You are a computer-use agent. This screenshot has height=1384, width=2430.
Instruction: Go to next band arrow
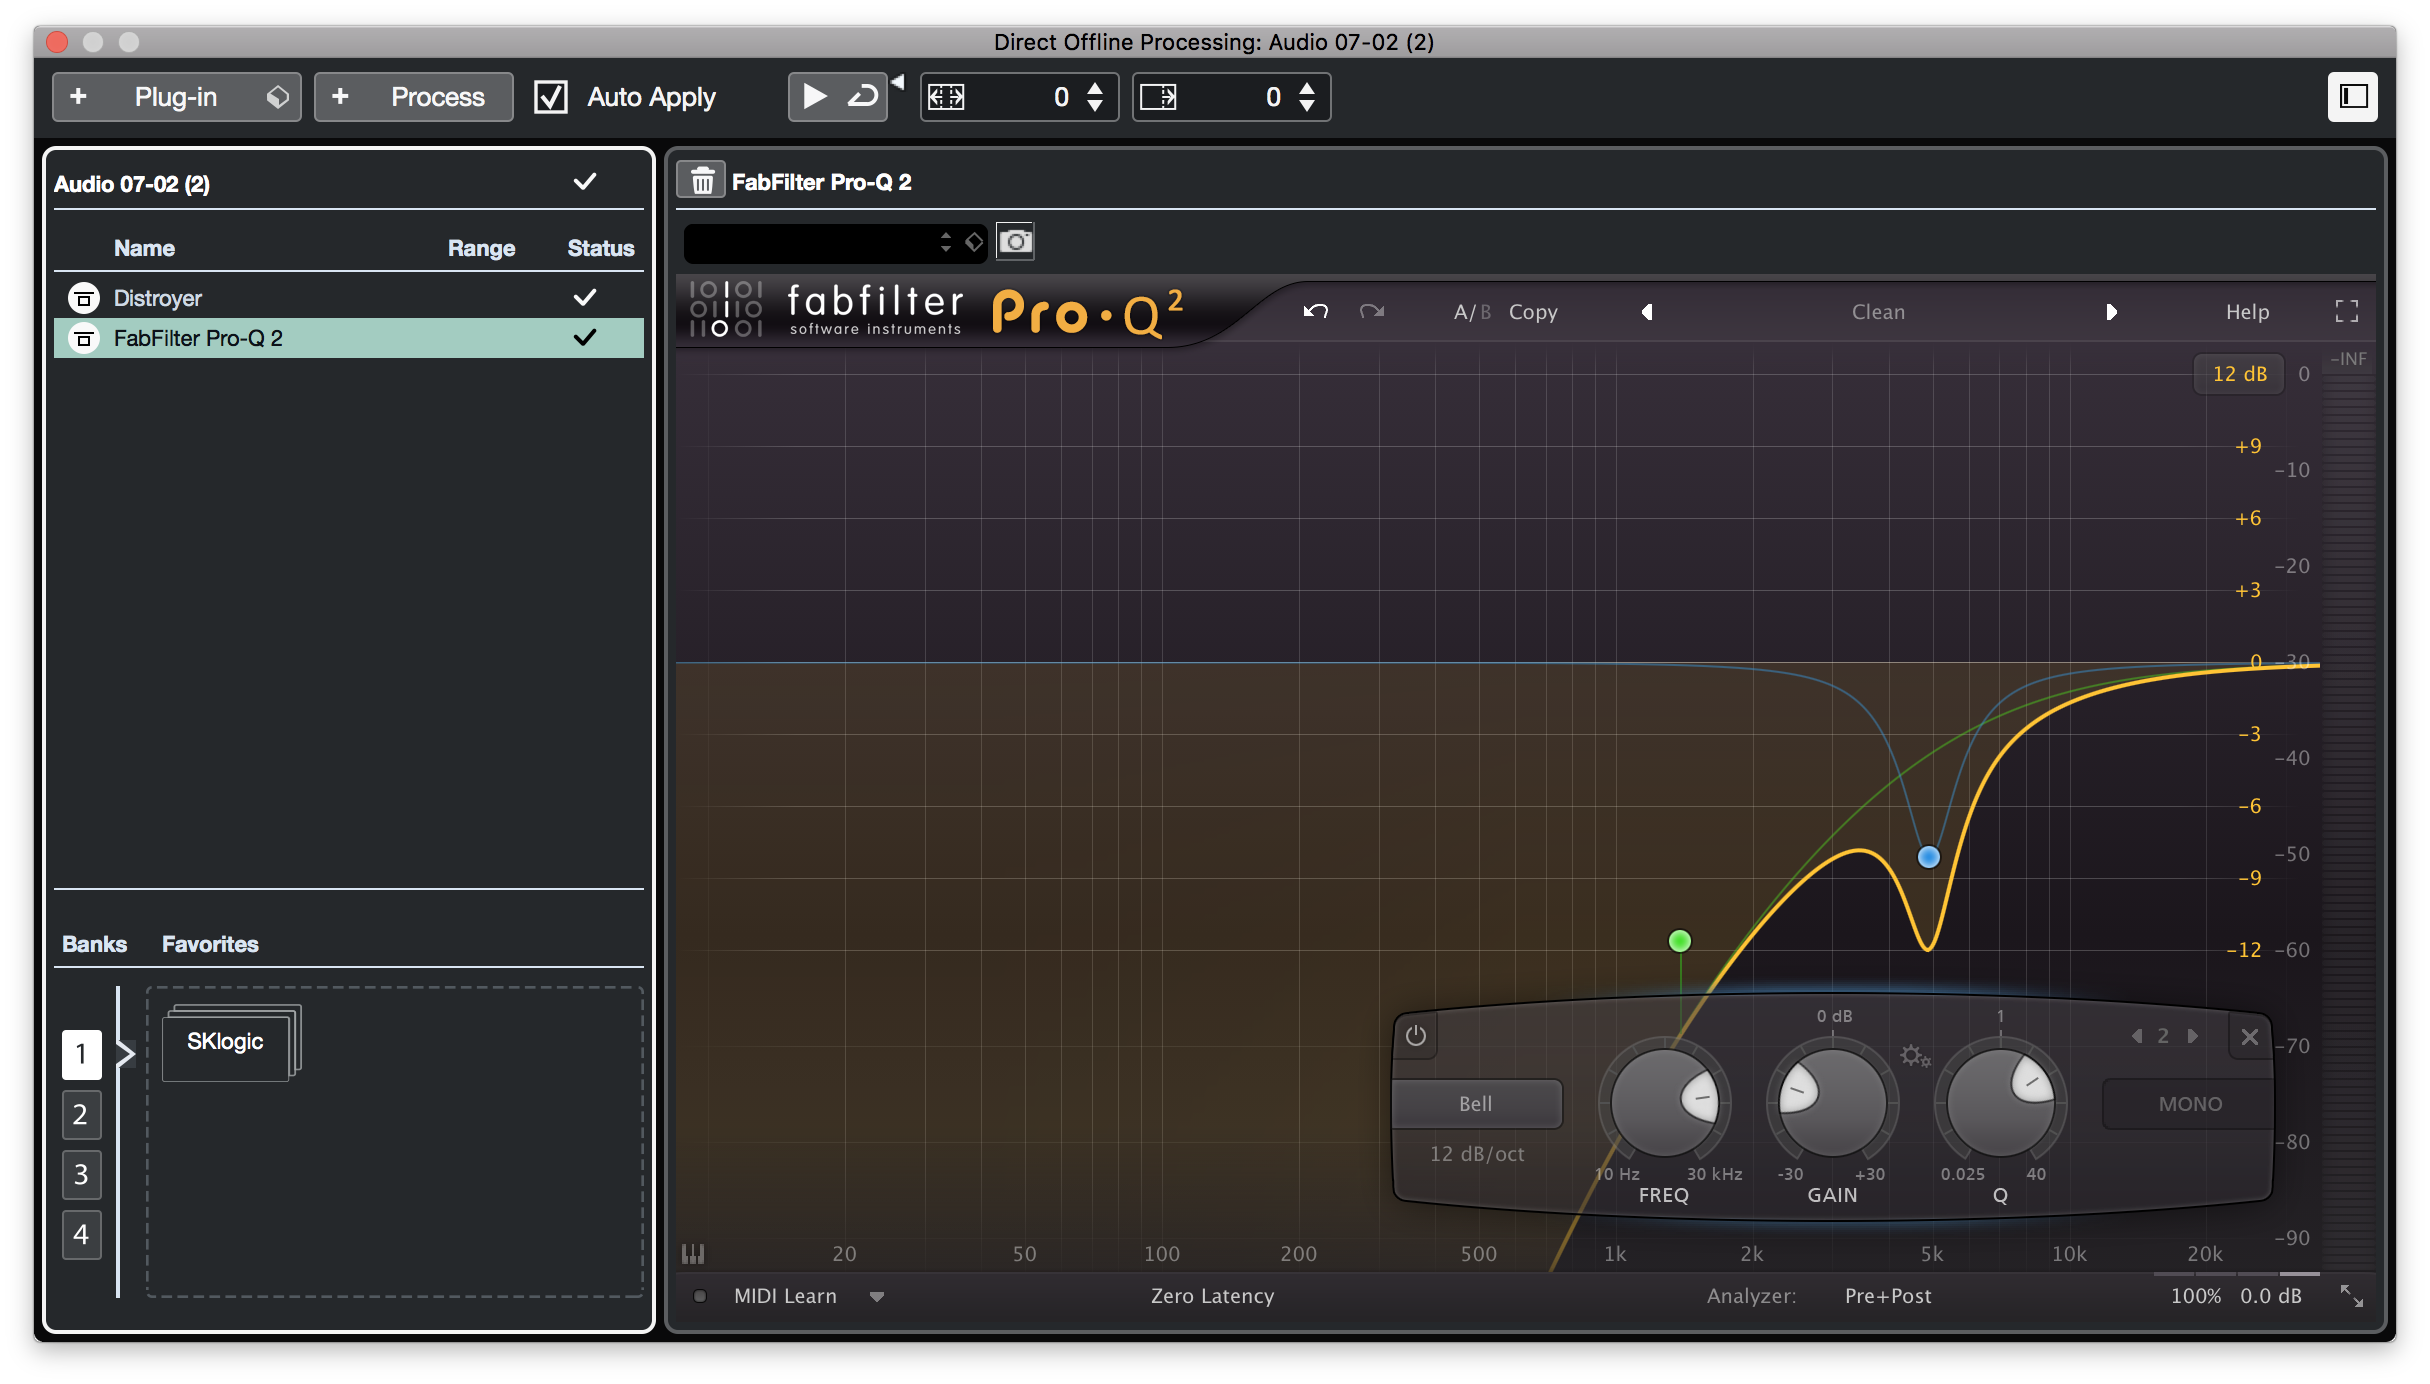pyautogui.click(x=2192, y=1036)
